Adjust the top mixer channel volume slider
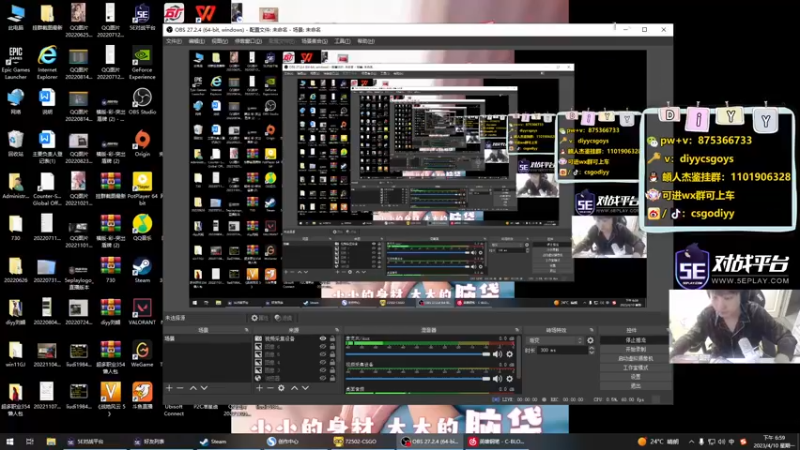 pos(418,354)
